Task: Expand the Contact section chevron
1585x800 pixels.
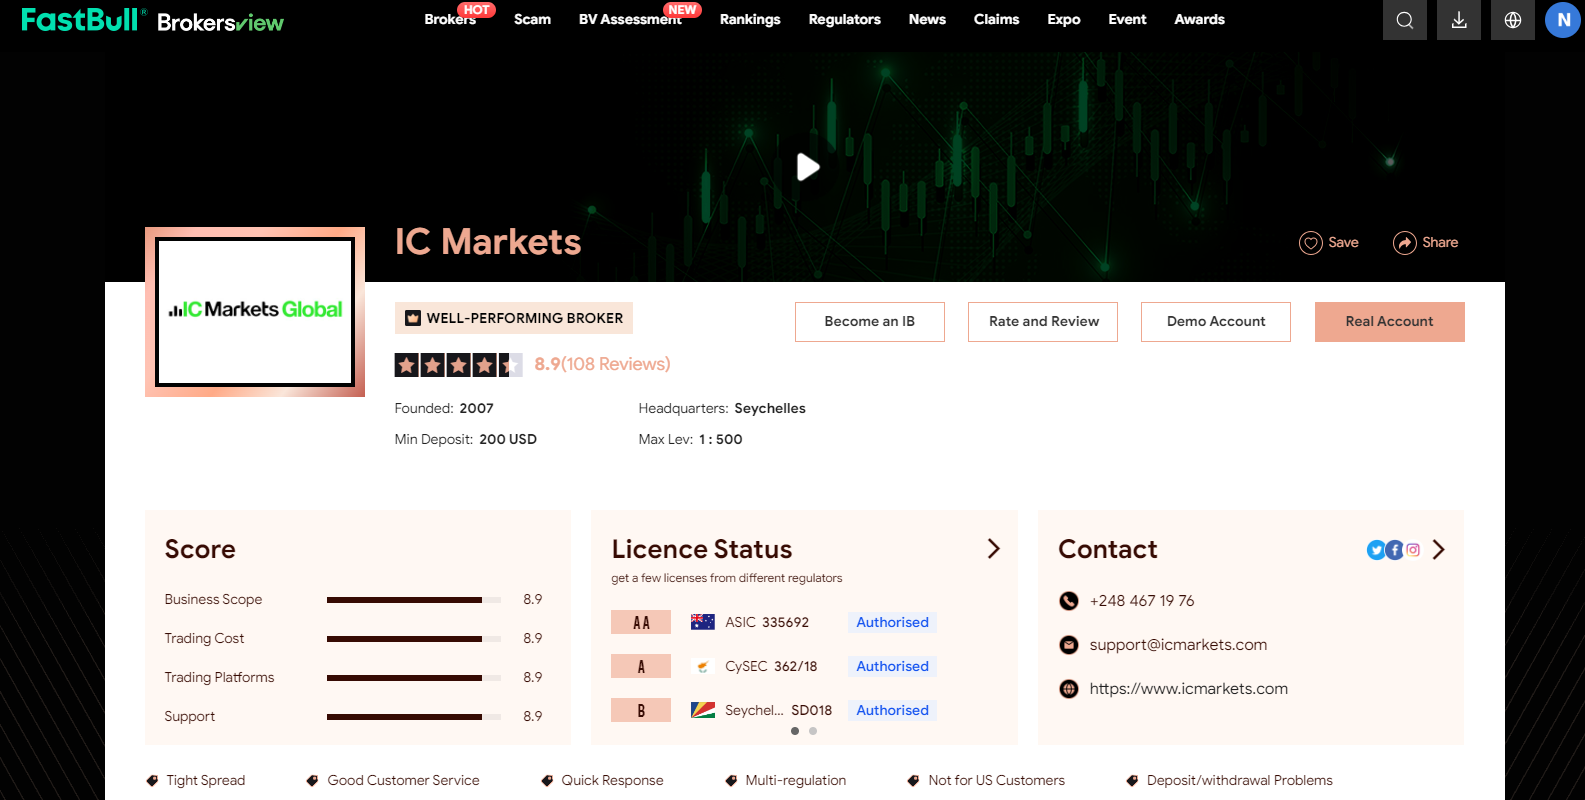Action: 1438,550
